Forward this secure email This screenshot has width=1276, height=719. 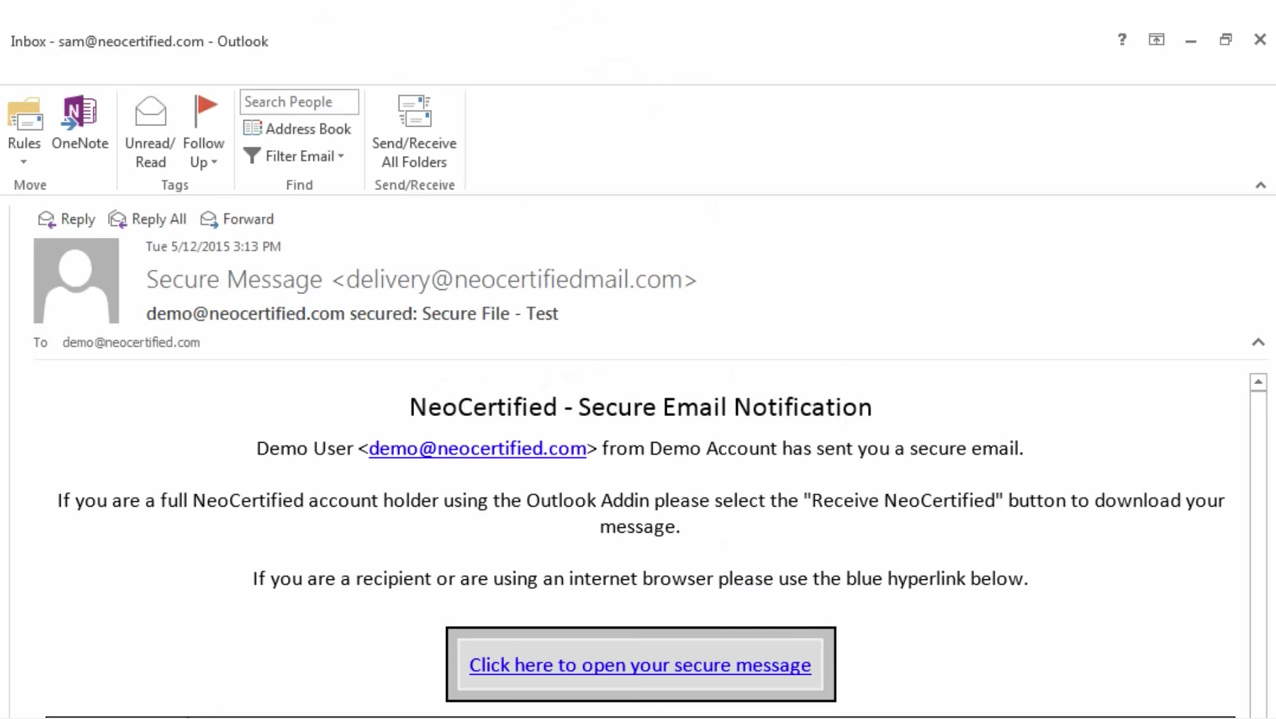237,219
